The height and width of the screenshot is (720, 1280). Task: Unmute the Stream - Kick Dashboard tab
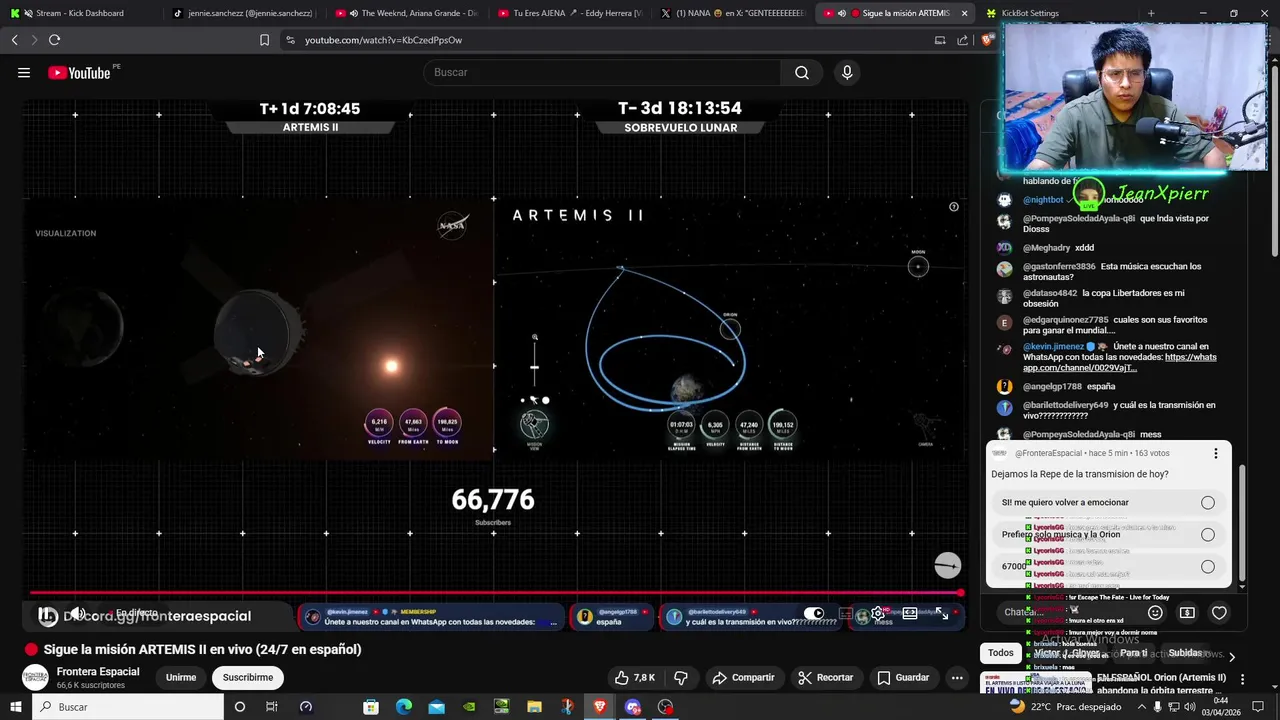pyautogui.click(x=28, y=13)
